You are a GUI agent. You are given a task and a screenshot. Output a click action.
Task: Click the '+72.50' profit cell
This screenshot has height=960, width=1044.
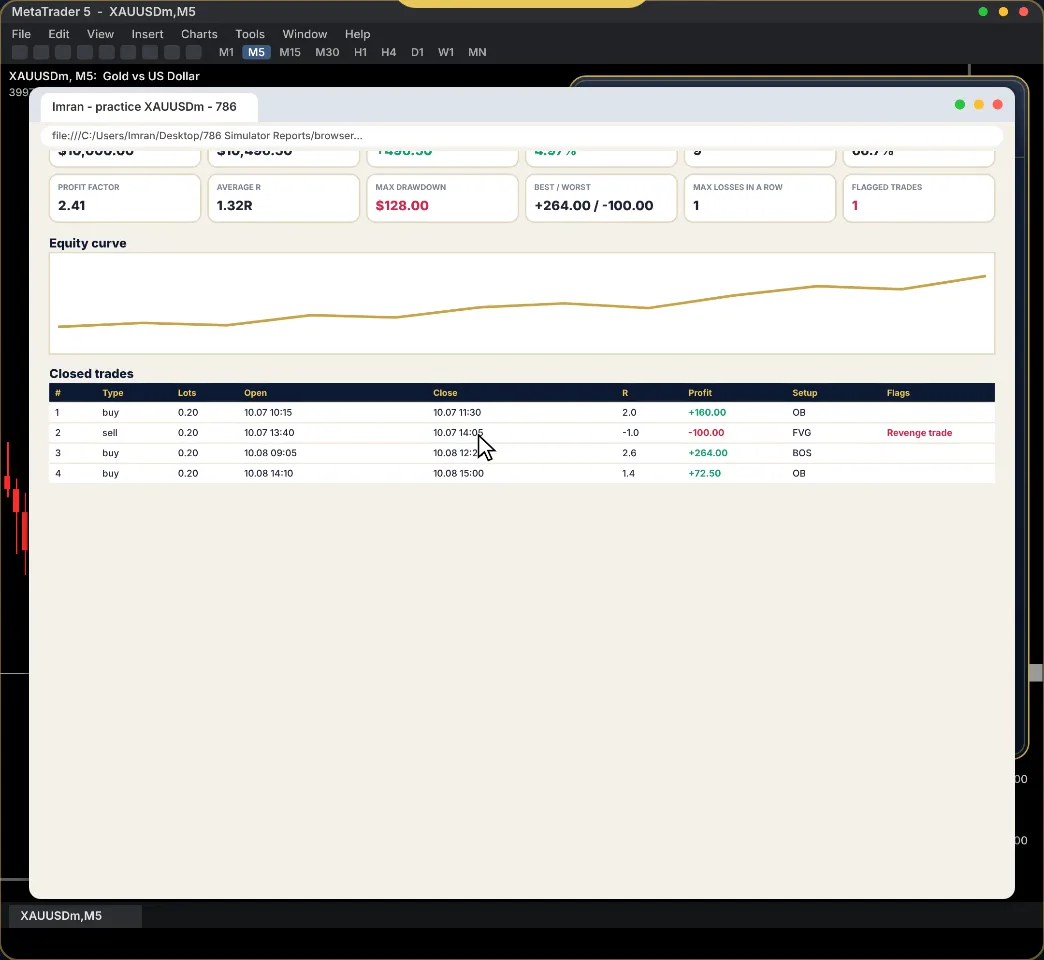pos(704,473)
